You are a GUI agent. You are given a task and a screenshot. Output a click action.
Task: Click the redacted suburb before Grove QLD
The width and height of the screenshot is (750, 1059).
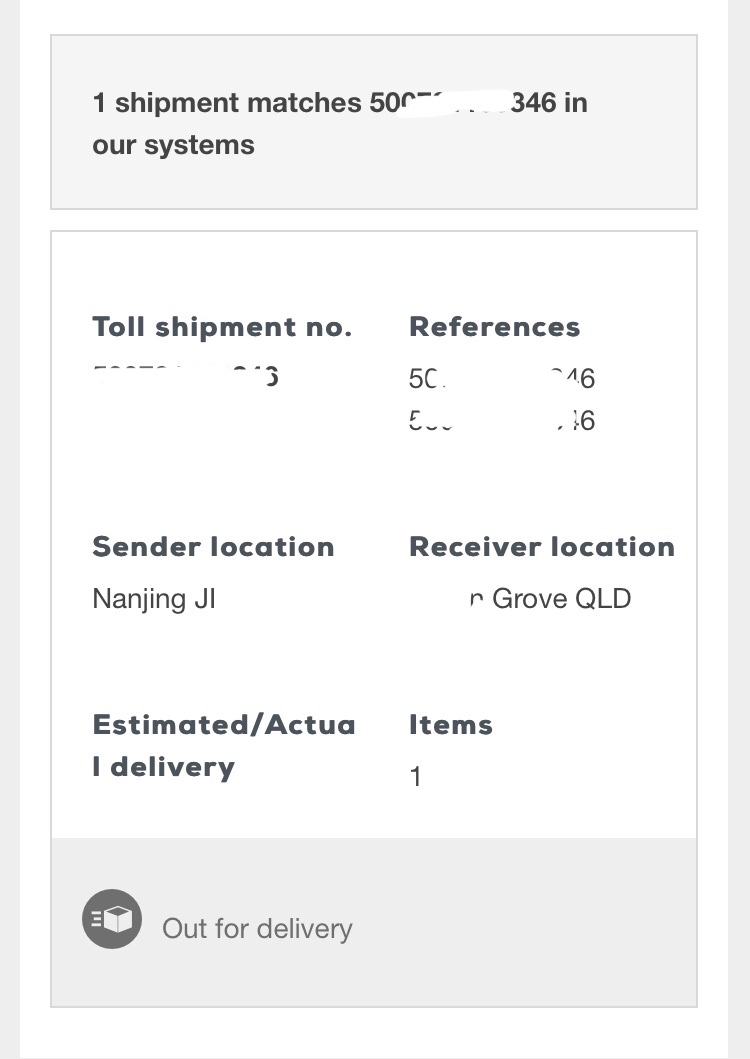(438, 599)
